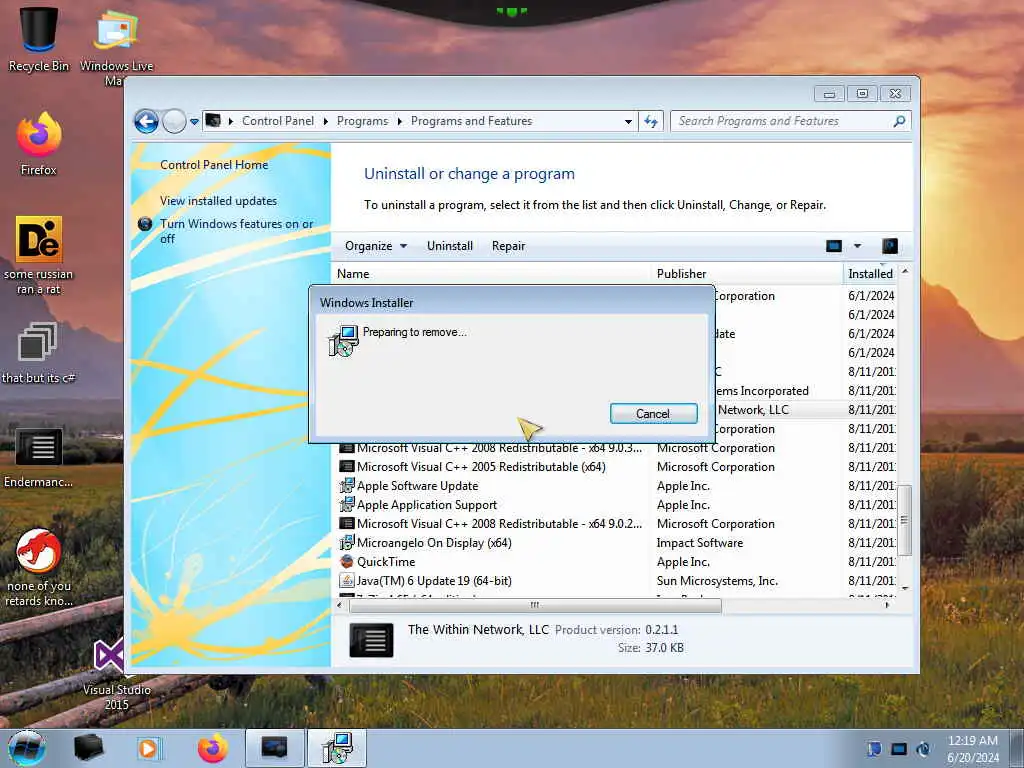Click the Firefox taskbar icon
1024x768 pixels.
pyautogui.click(x=213, y=748)
